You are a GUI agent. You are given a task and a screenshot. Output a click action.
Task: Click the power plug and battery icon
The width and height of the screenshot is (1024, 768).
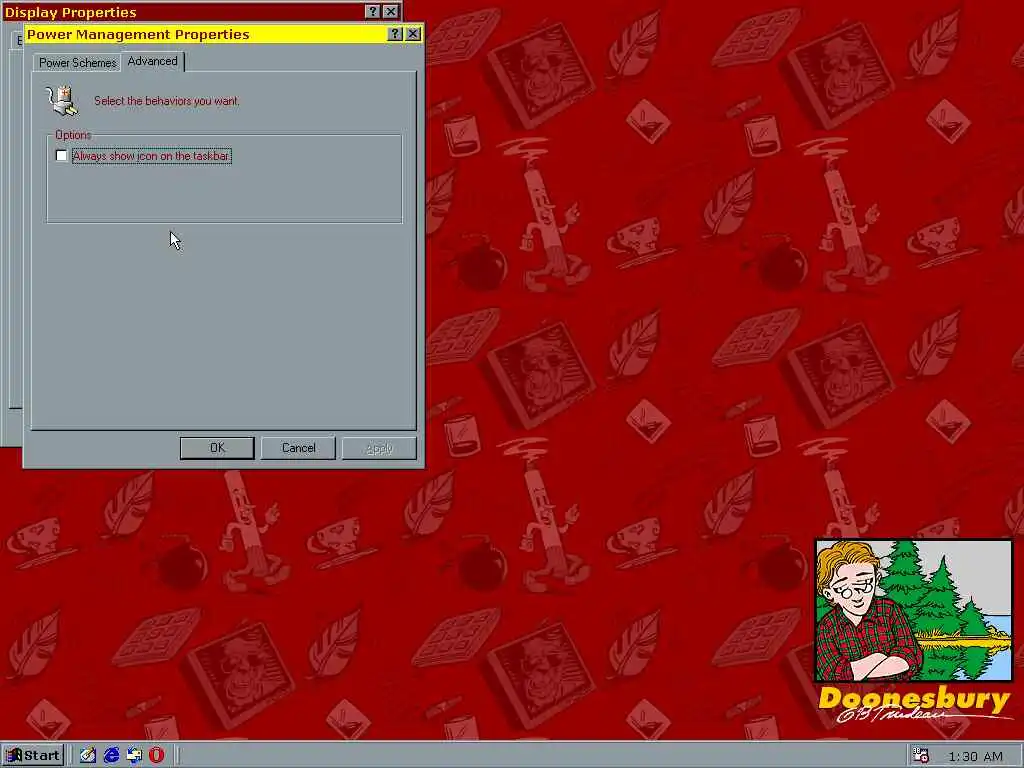(62, 101)
